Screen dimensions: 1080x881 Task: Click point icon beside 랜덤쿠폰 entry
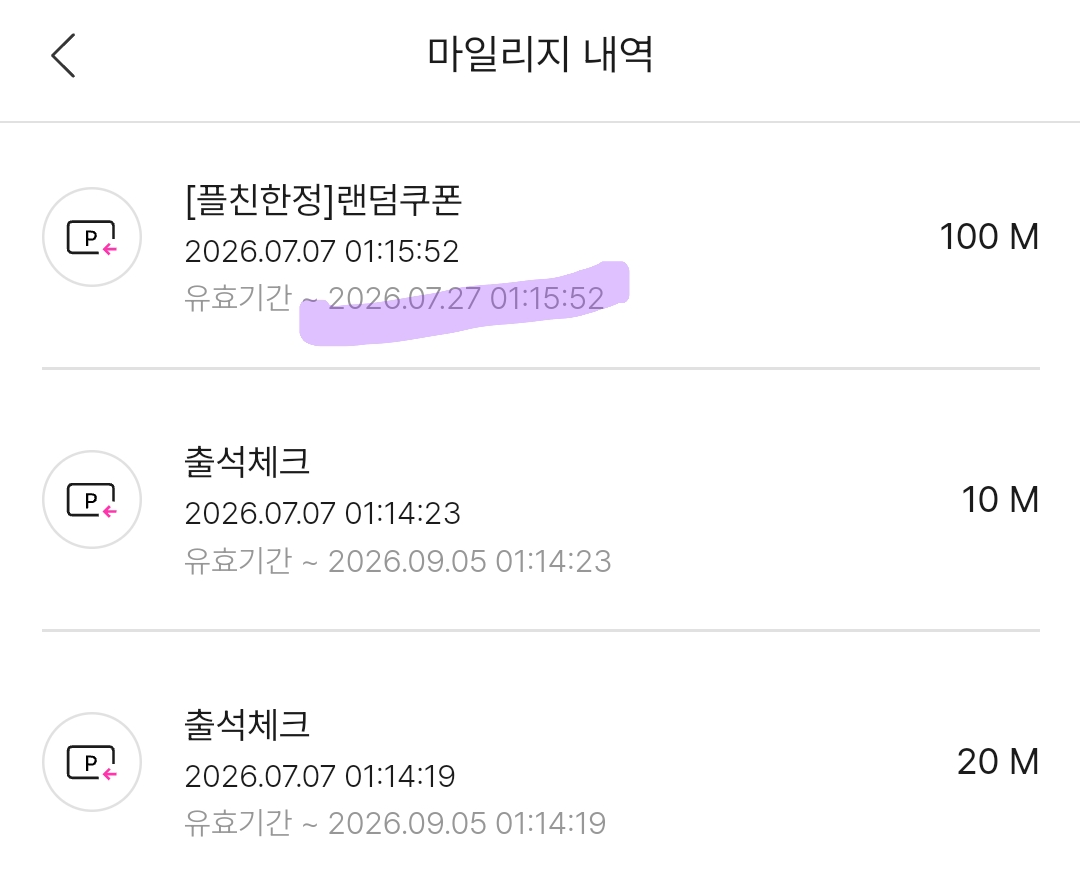[92, 237]
